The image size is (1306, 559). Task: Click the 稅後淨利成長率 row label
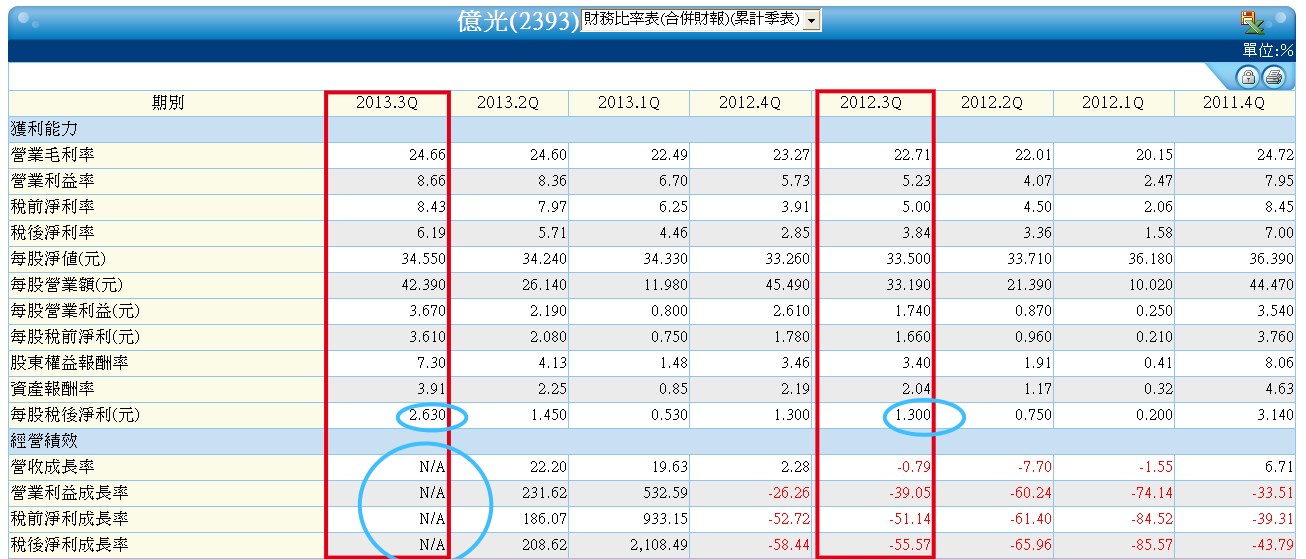69,545
